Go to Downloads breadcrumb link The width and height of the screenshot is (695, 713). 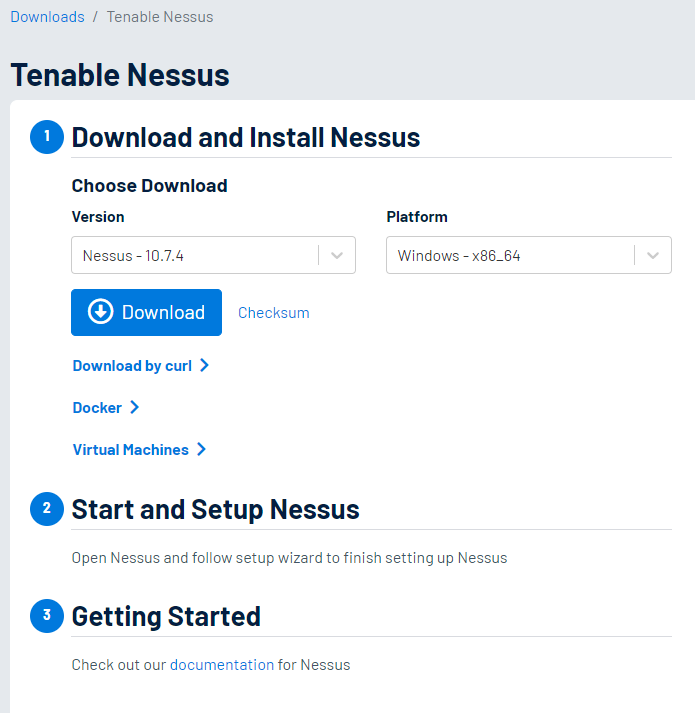click(47, 17)
